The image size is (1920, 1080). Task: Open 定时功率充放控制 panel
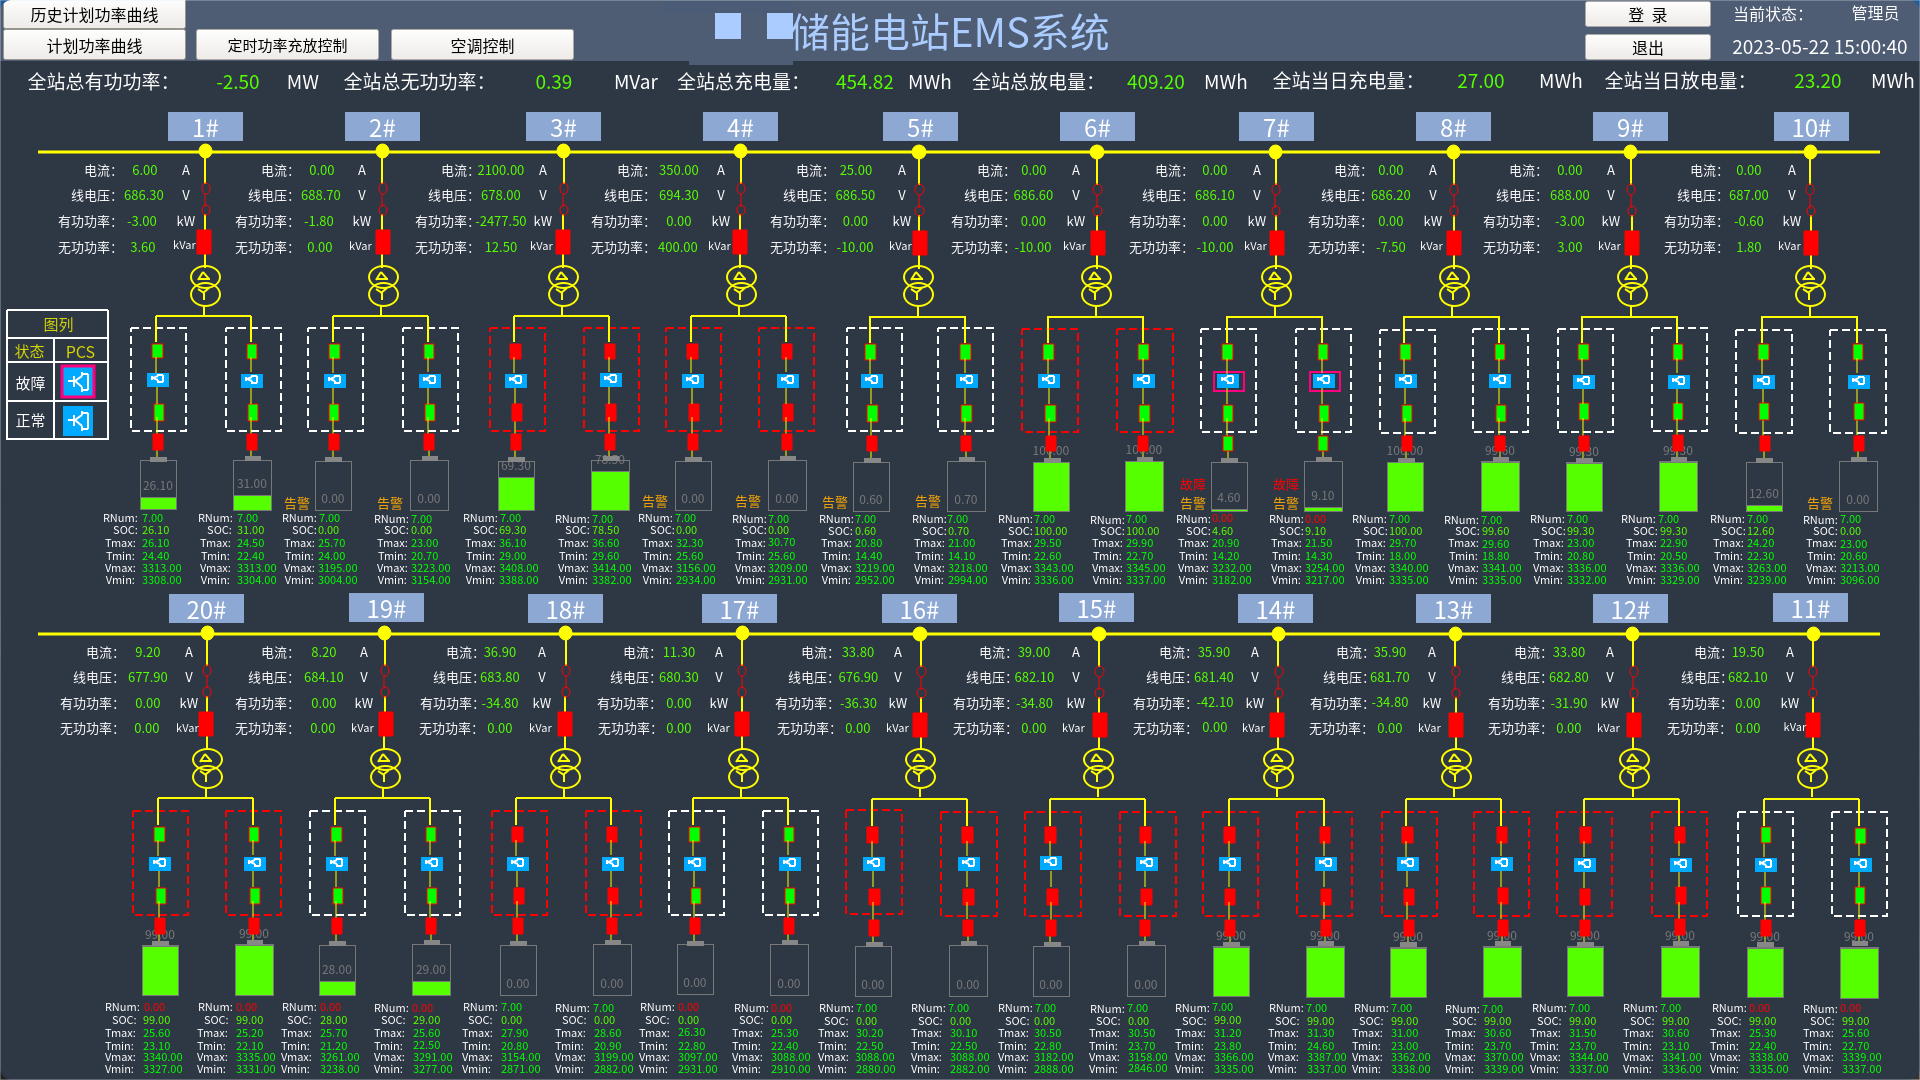[x=287, y=46]
